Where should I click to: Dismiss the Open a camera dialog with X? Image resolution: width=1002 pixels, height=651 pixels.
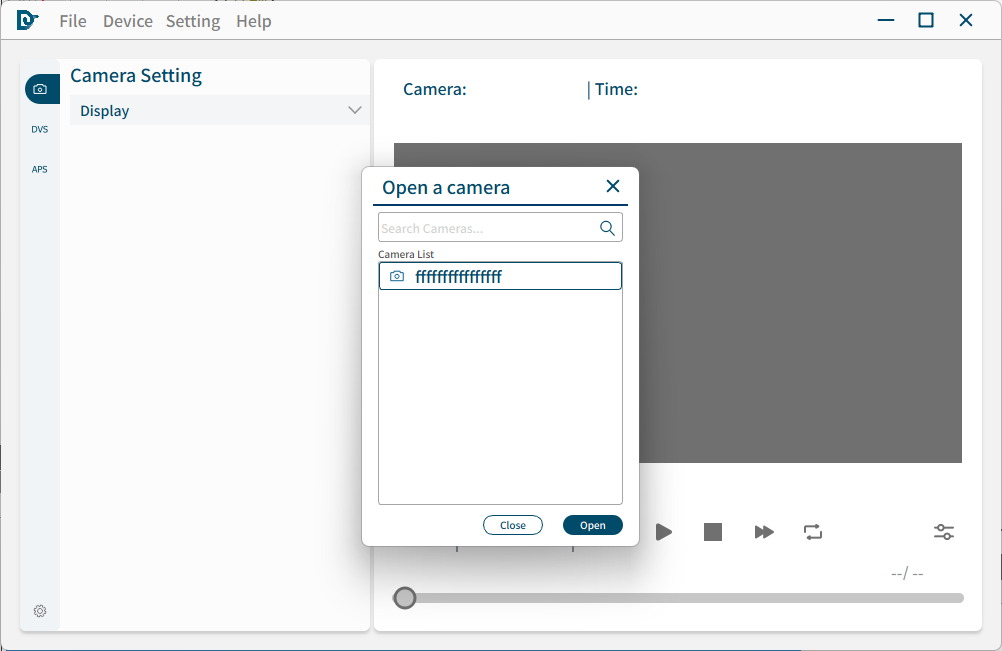[613, 186]
